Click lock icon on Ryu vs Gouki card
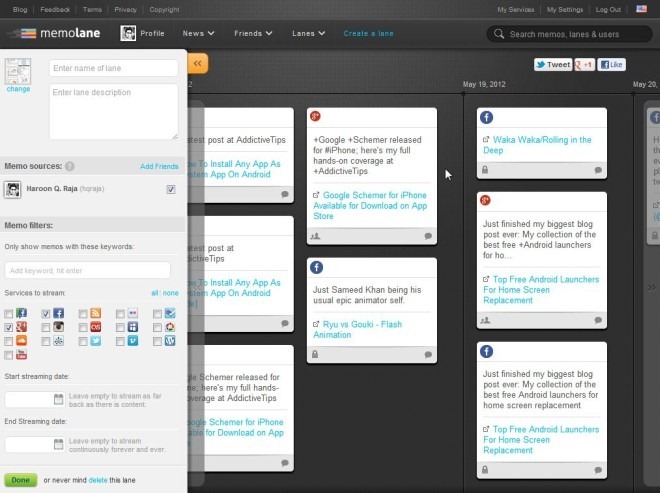 coord(315,354)
